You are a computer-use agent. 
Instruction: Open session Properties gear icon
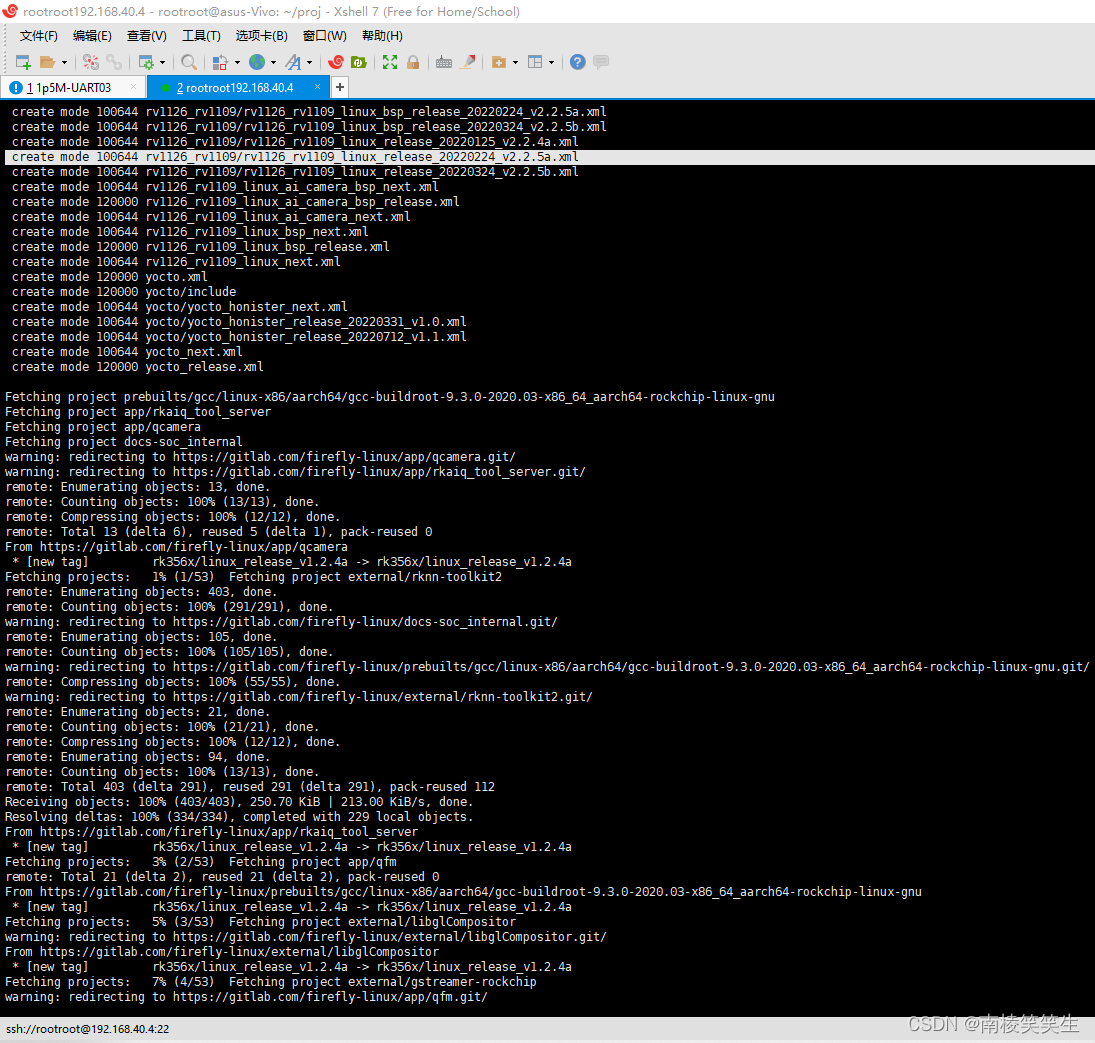click(x=146, y=62)
